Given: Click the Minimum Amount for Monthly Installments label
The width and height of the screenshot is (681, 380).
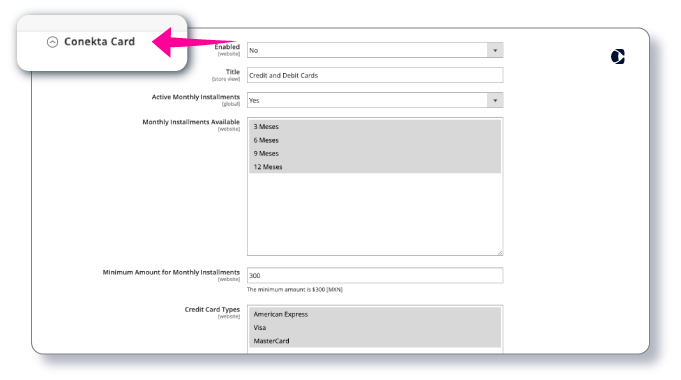Looking at the screenshot, I should coord(171,272).
